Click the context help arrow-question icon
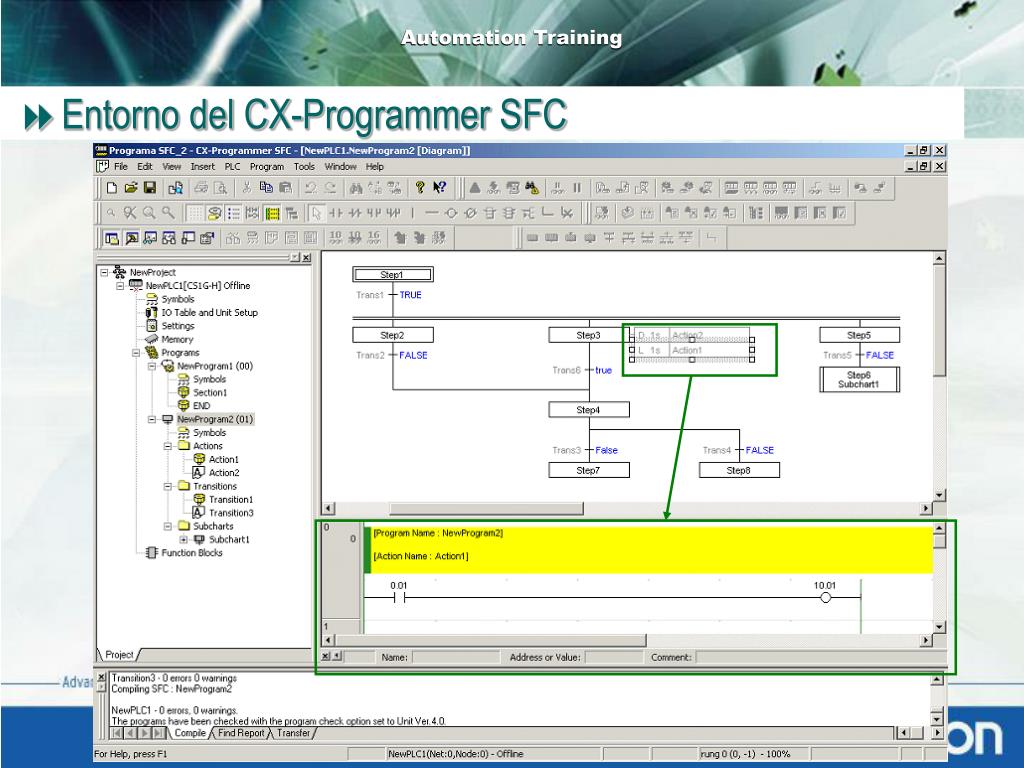Image resolution: width=1024 pixels, height=768 pixels. click(x=440, y=188)
